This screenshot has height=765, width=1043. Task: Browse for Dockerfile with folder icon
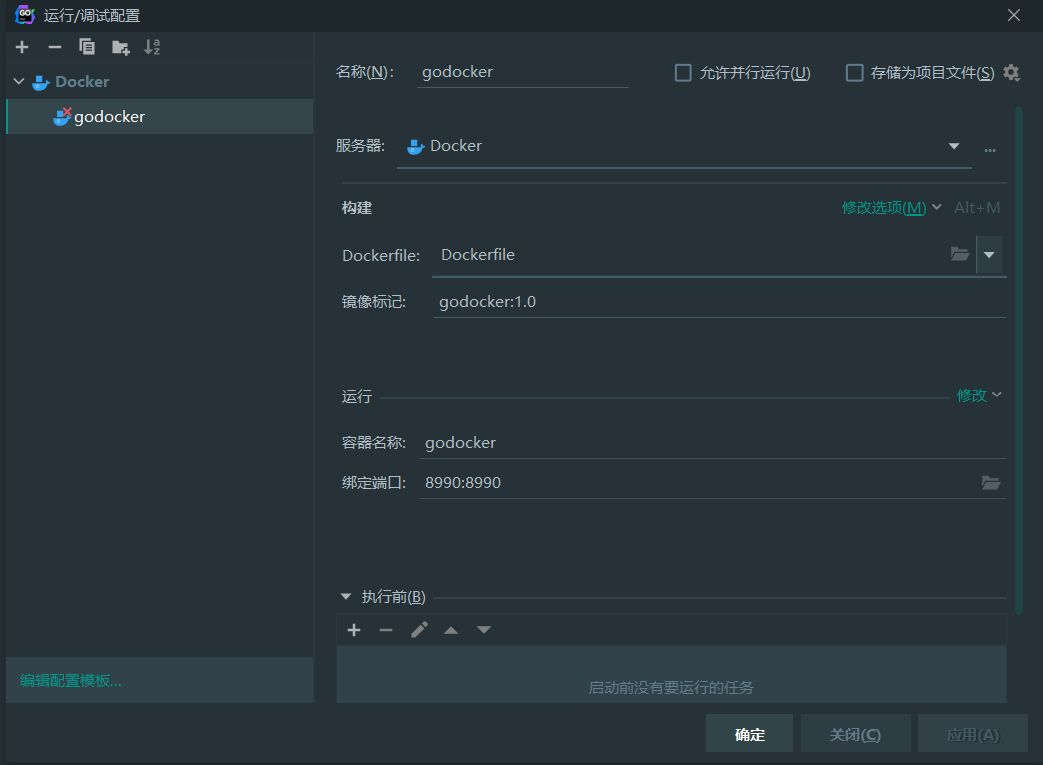coord(959,254)
